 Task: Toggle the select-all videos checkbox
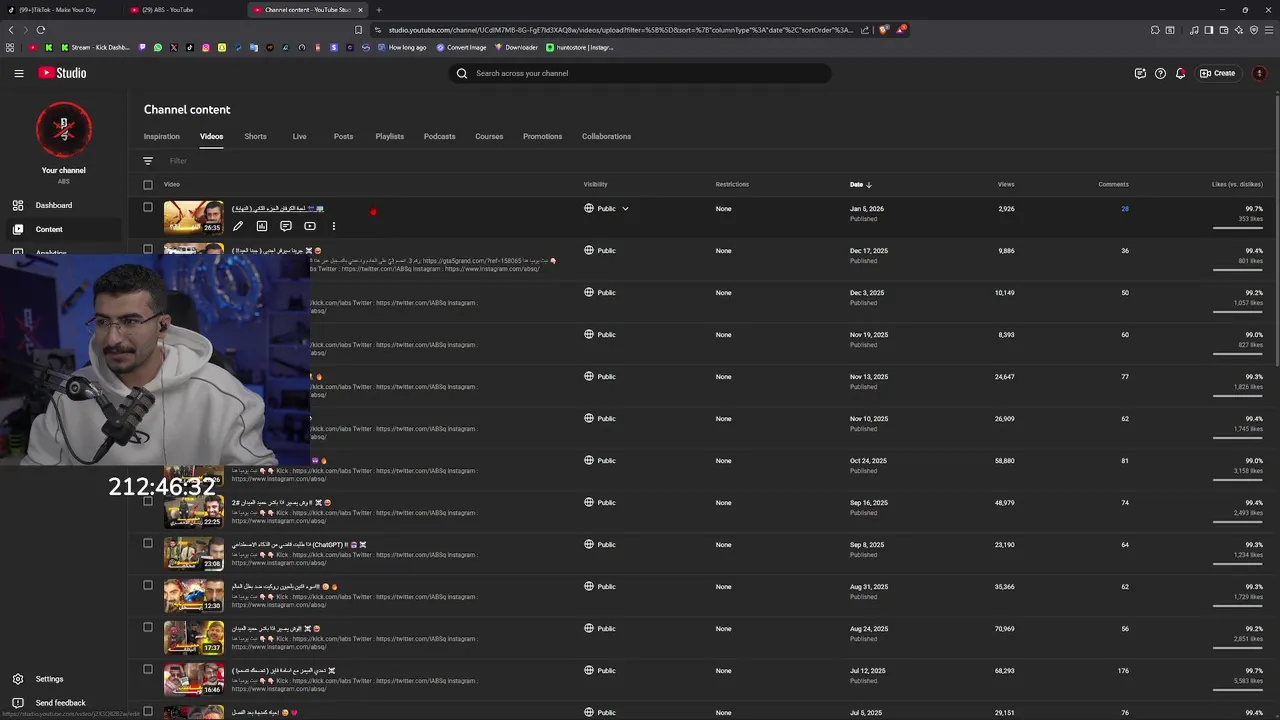[148, 184]
